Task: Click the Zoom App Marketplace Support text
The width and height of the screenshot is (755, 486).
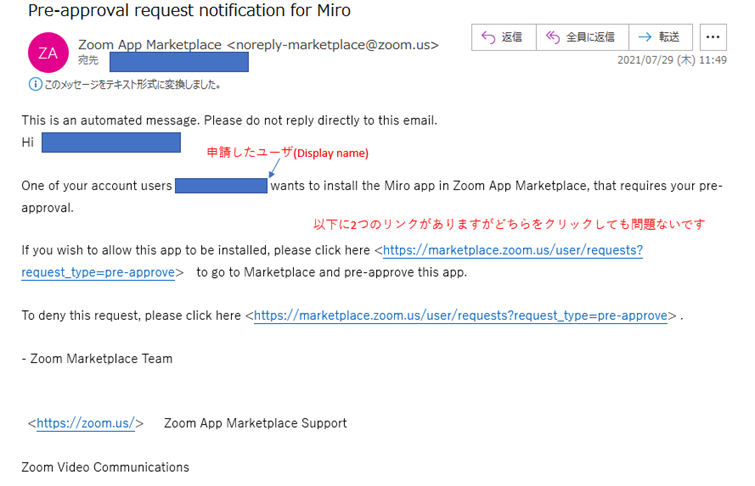Action: point(255,423)
